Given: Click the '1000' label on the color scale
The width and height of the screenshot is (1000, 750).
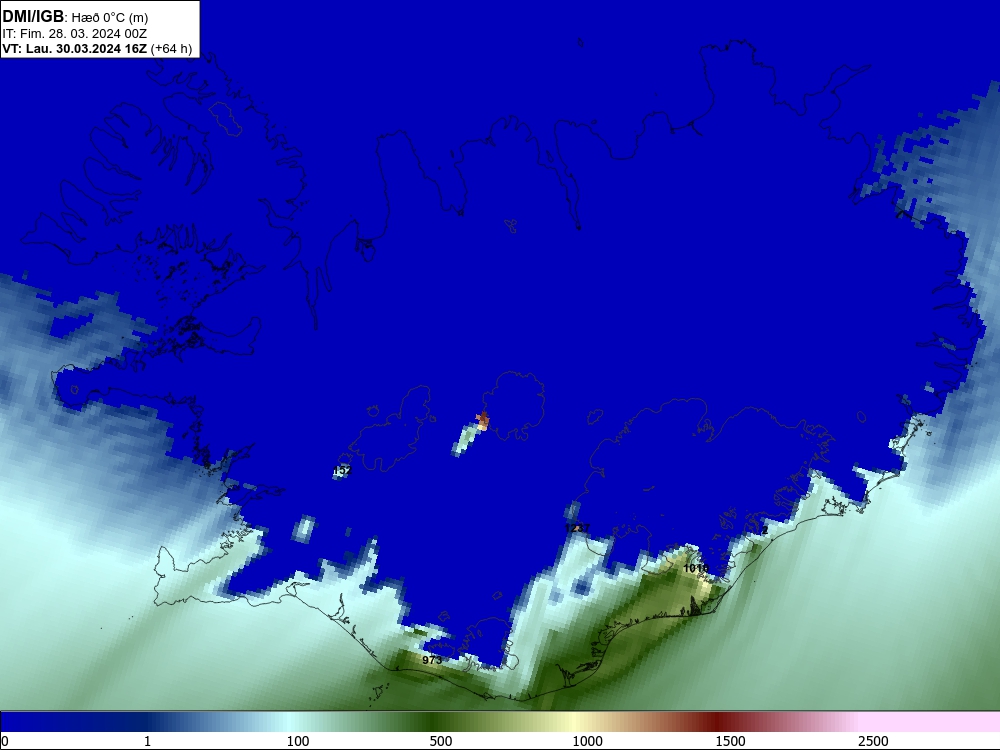Looking at the screenshot, I should point(587,741).
